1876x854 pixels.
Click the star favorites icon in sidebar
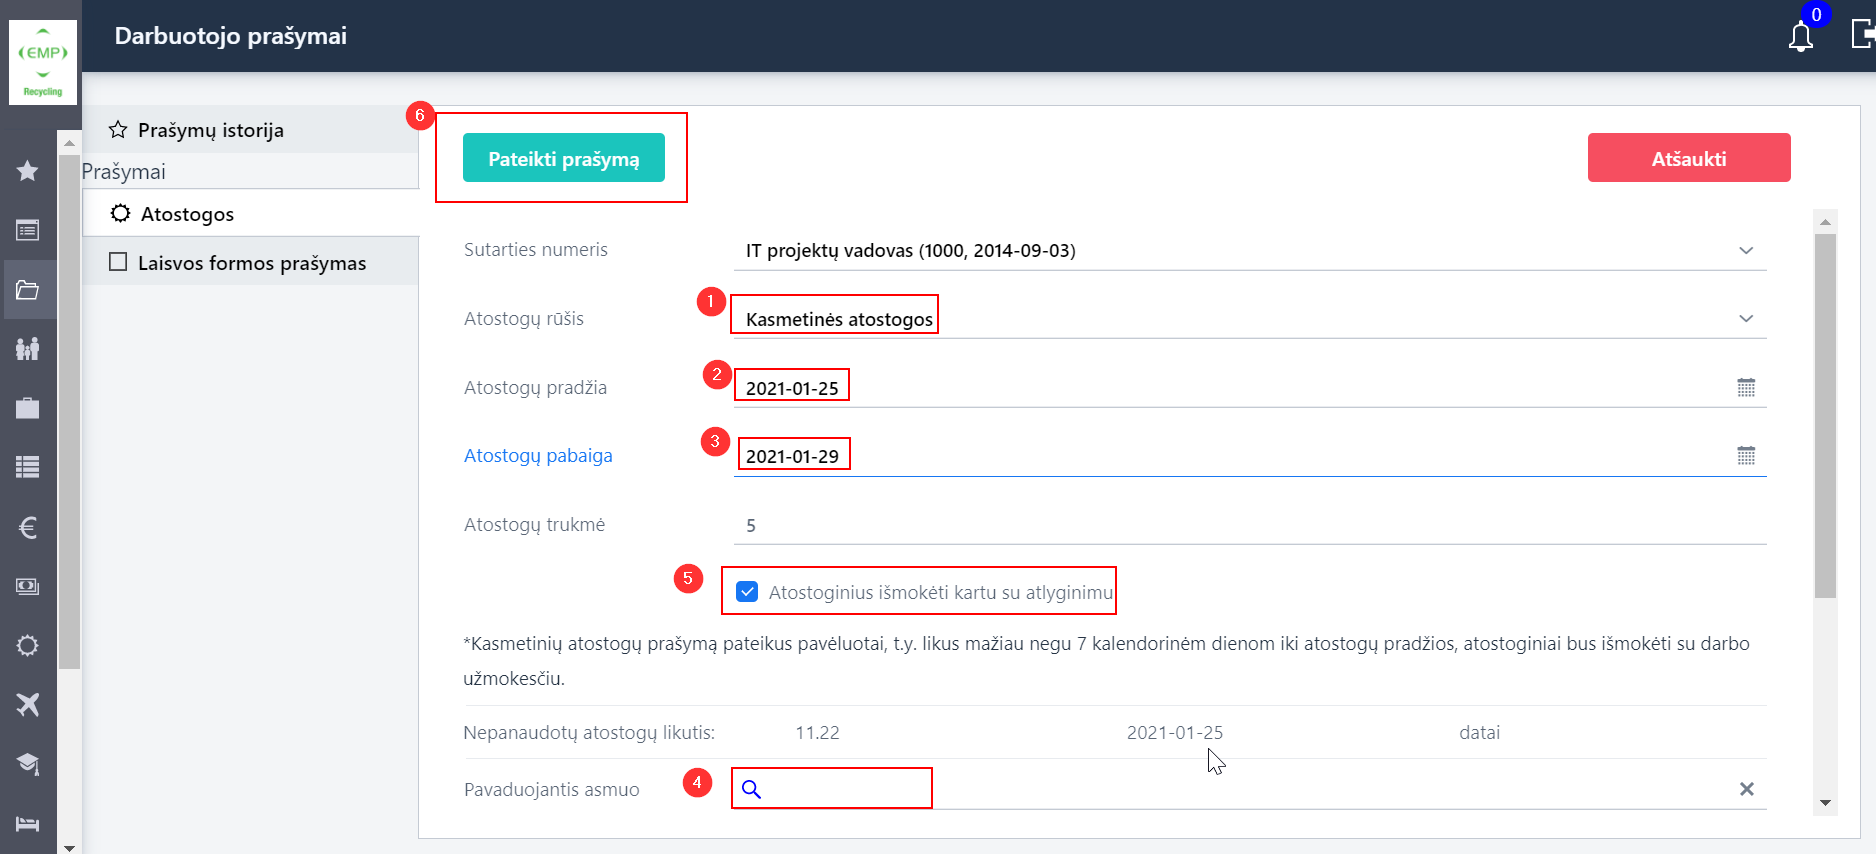[28, 171]
